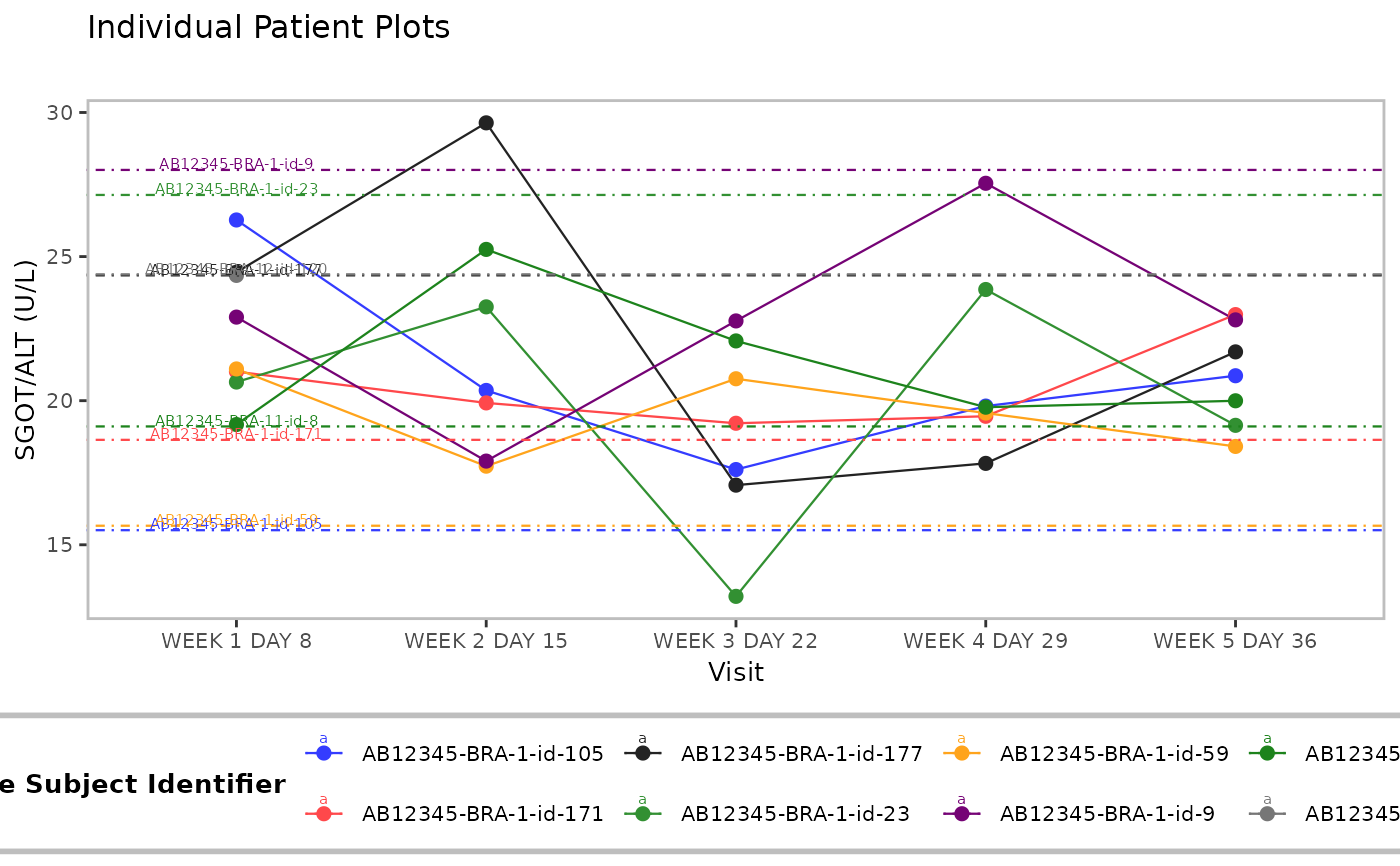Select the AB12345-BRA-1-id-177 legend label
Screen dimensions: 1400x866
(x=801, y=754)
